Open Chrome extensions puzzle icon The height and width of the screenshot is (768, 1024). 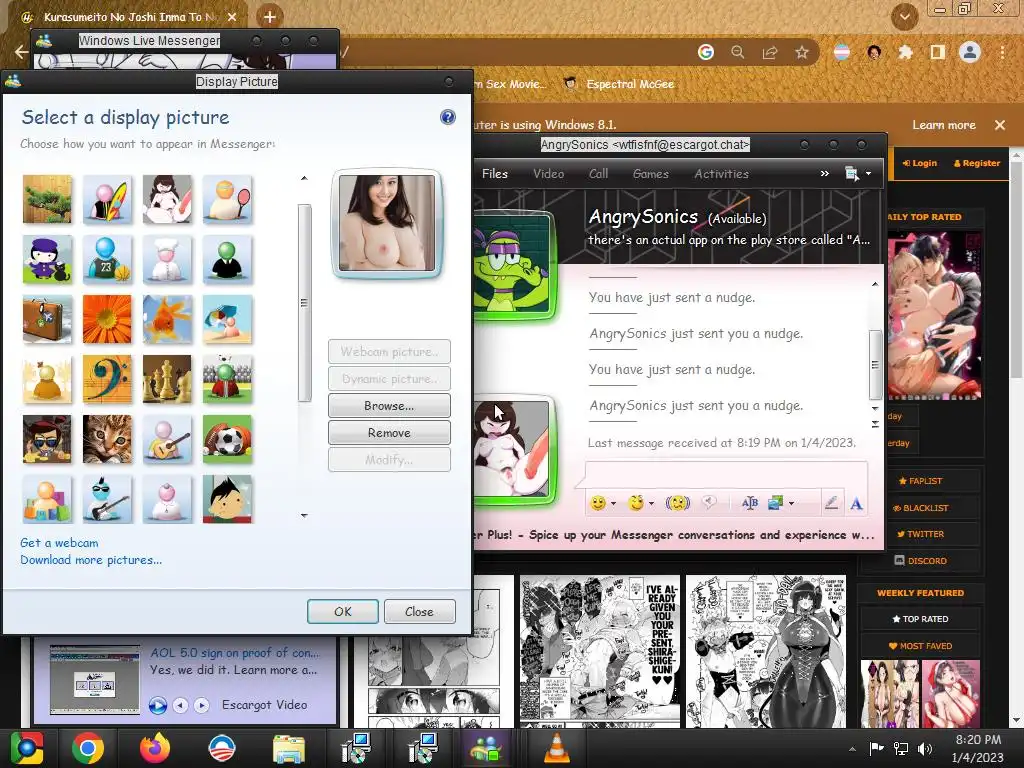click(905, 52)
